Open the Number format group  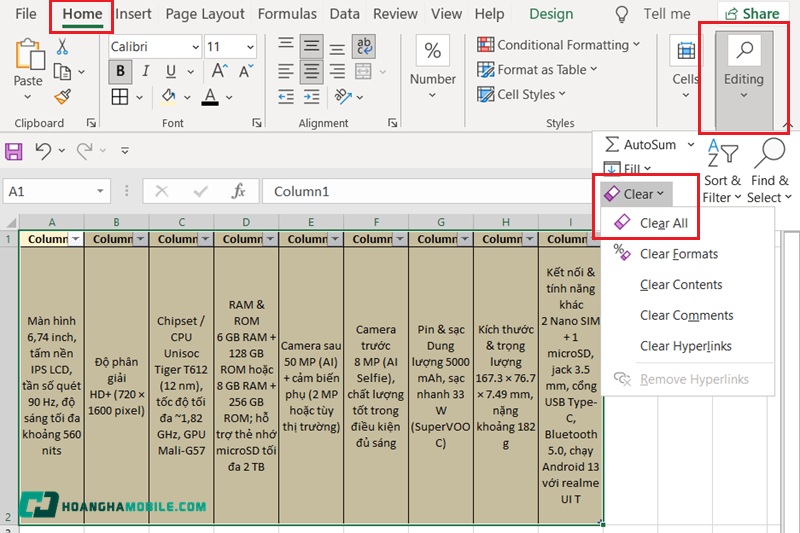pyautogui.click(x=433, y=66)
